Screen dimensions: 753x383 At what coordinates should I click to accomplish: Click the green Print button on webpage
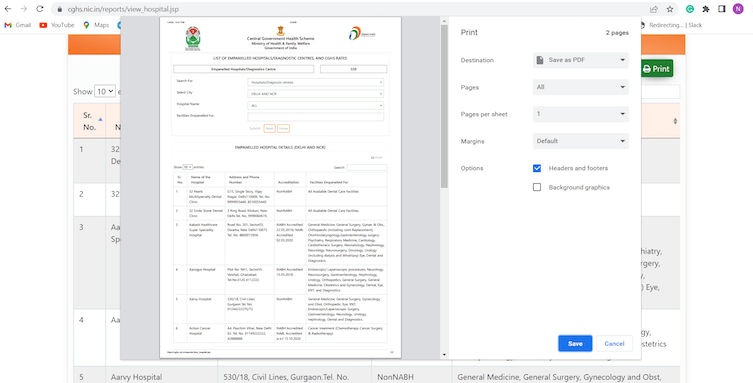(656, 69)
